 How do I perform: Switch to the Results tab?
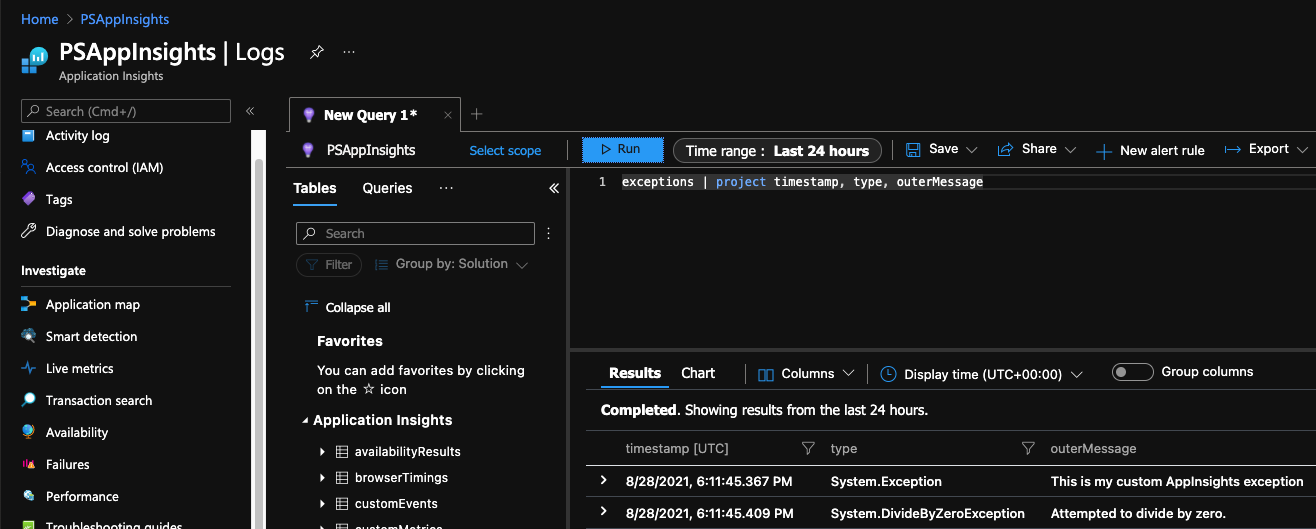click(x=635, y=373)
